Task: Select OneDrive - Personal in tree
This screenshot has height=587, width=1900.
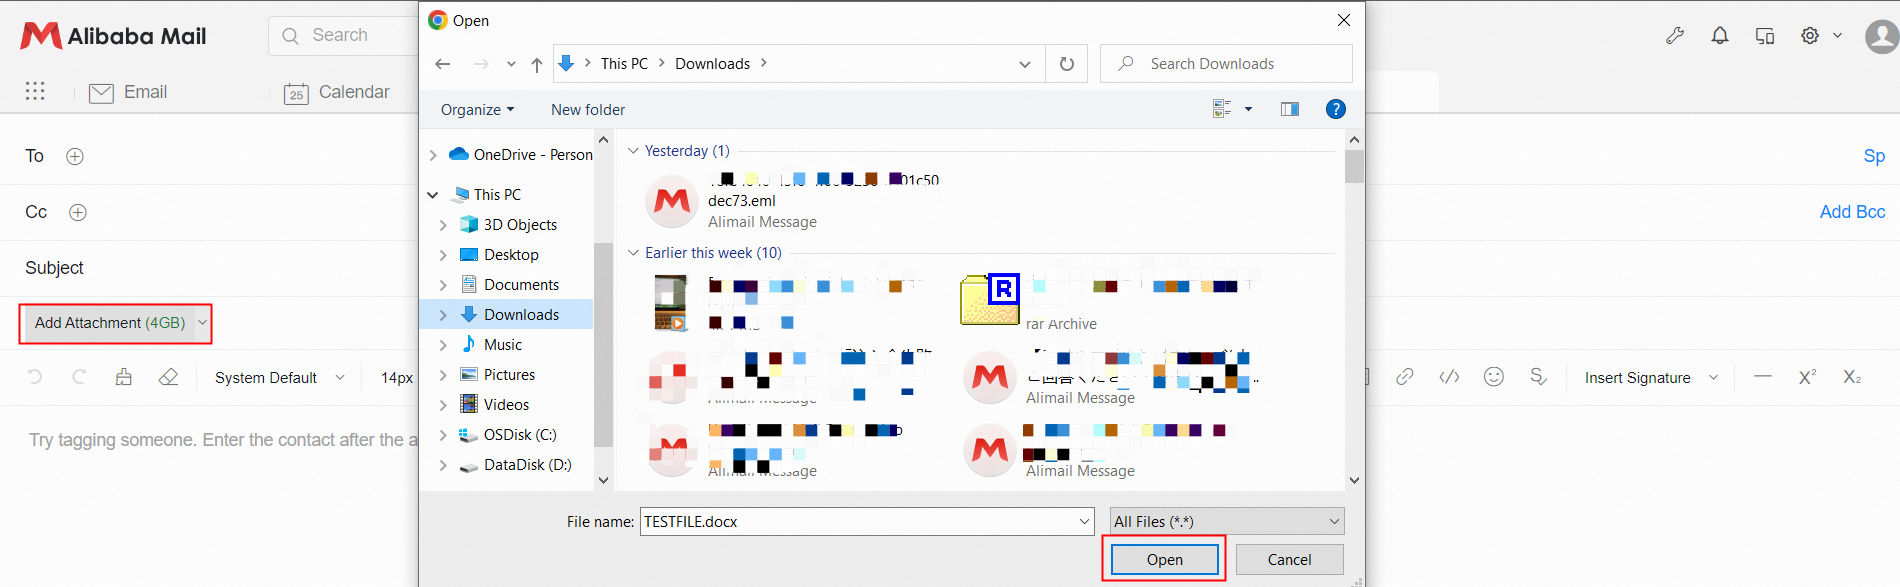Action: pos(521,154)
